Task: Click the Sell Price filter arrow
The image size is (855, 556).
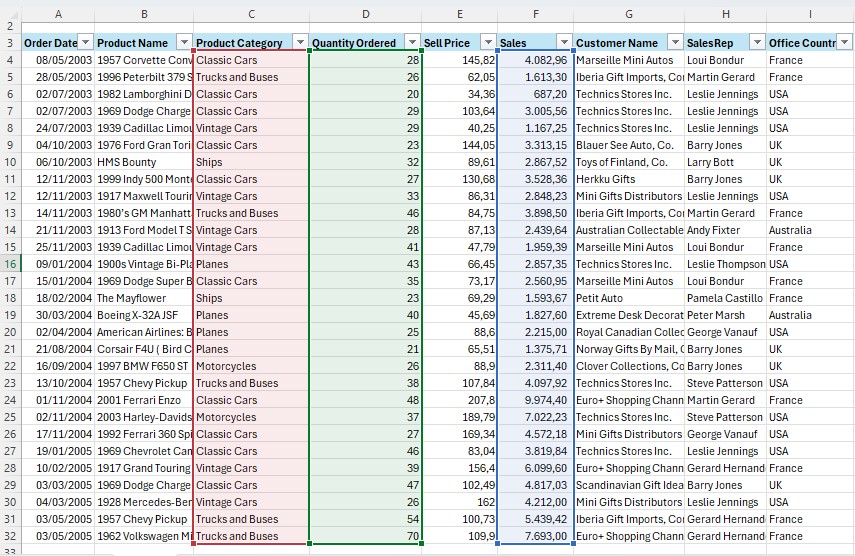Action: pos(487,43)
